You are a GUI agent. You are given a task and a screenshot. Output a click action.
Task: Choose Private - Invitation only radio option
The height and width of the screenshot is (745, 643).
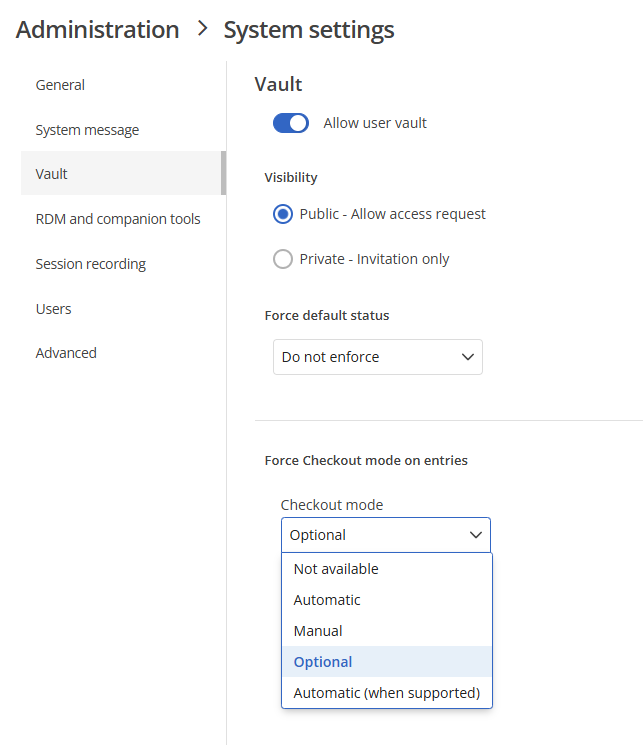[283, 259]
